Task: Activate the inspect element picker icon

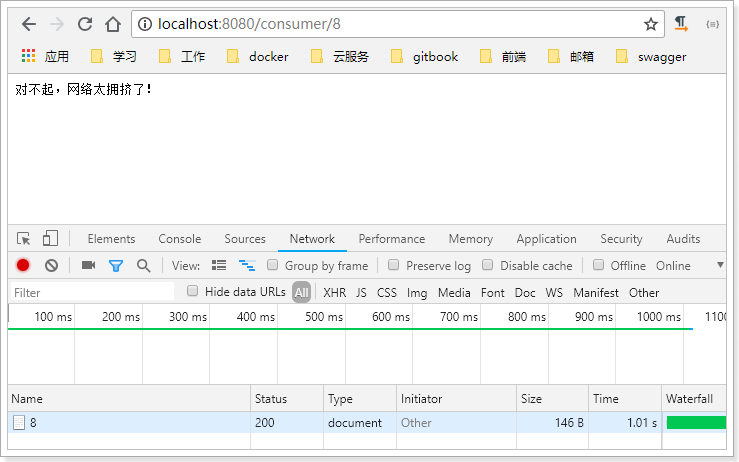Action: (24, 239)
